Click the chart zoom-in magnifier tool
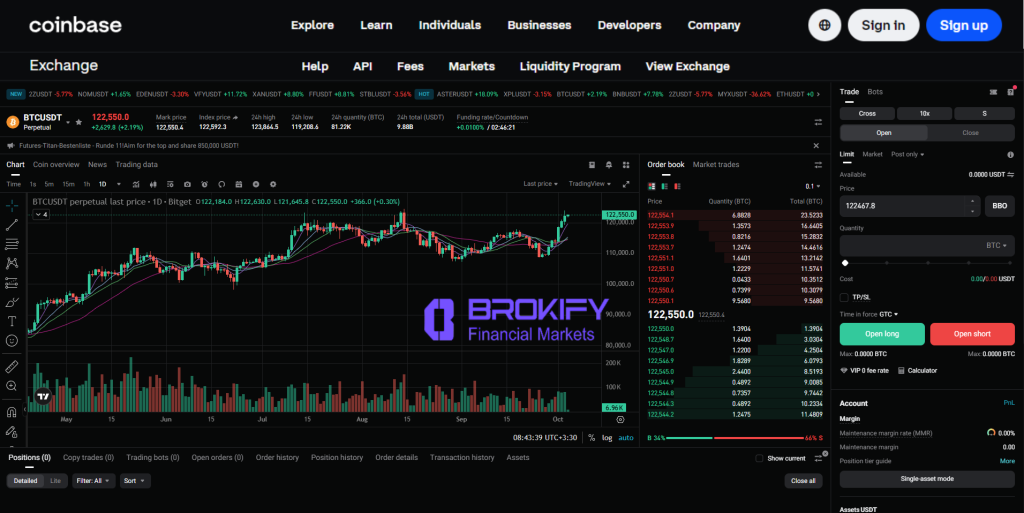The image size is (1024, 513). point(12,386)
